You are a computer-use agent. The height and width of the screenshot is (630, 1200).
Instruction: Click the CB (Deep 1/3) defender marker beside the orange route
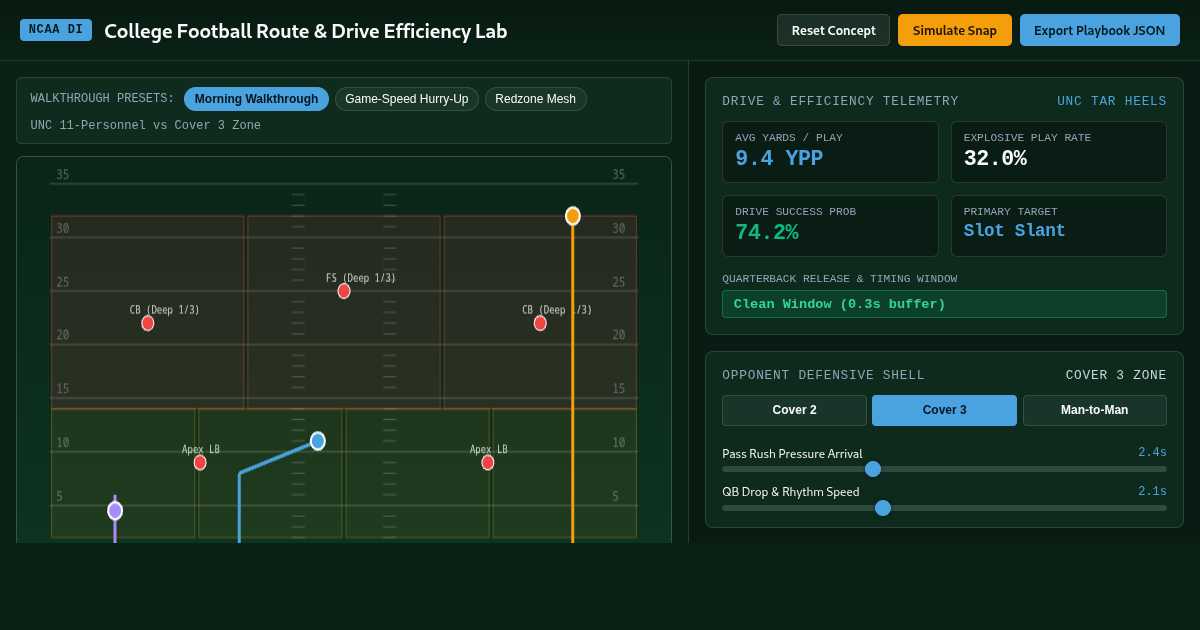540,323
